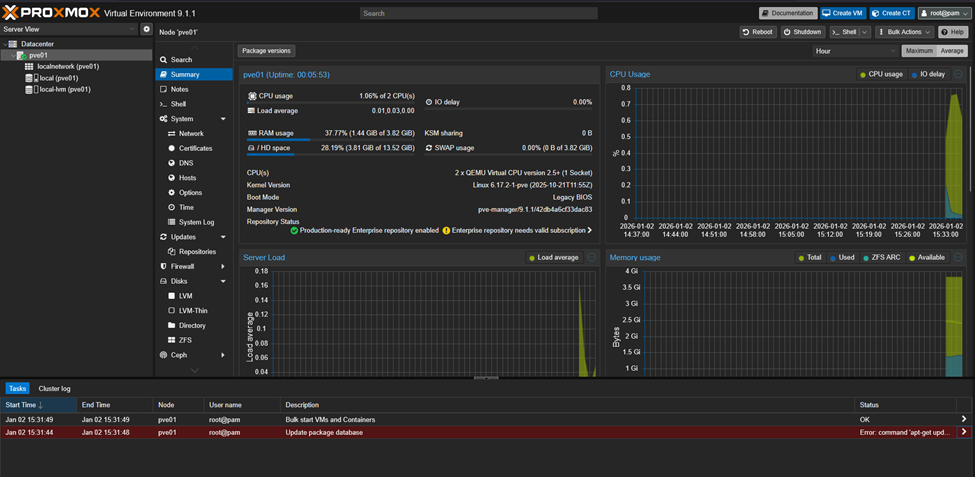The width and height of the screenshot is (975, 477).
Task: Open Repositories page
Action: coord(194,252)
